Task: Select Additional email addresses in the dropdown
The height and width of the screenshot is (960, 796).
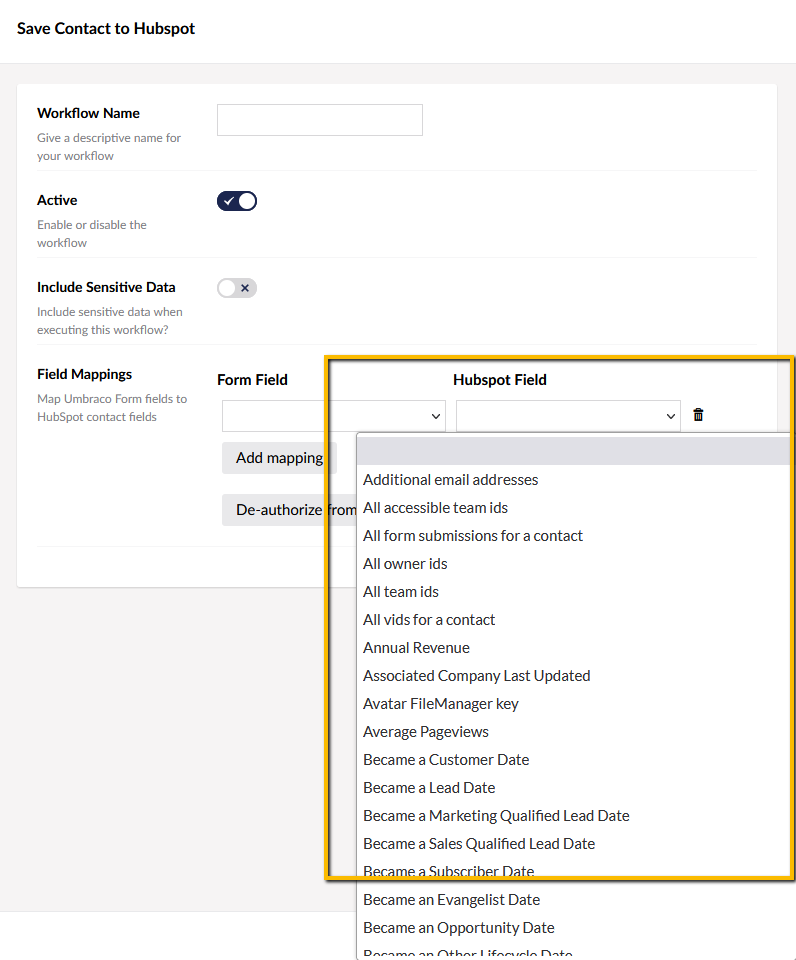Action: [450, 479]
